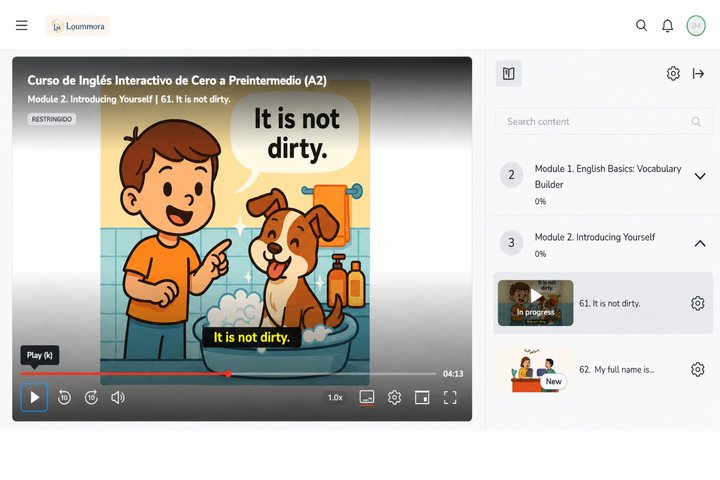Collapse Module 2 Introducing Yourself chevron

700,243
